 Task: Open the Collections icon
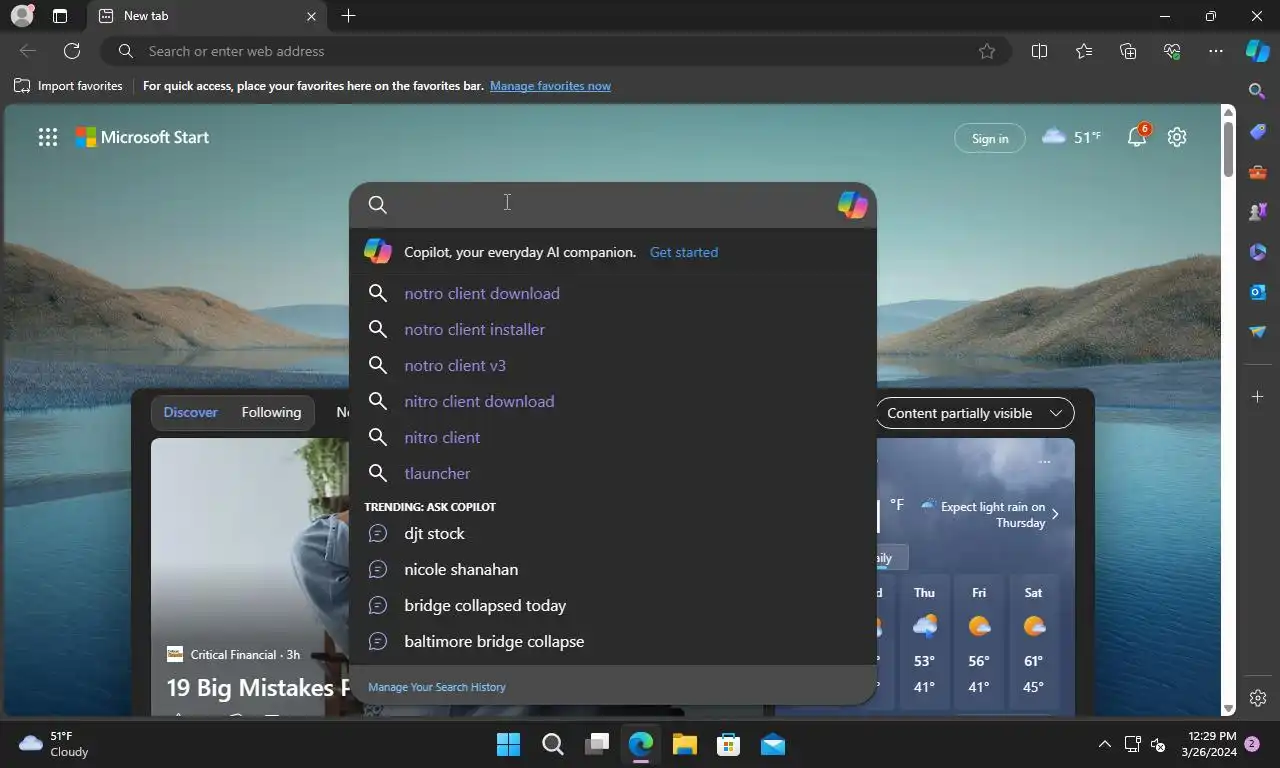(x=1128, y=51)
